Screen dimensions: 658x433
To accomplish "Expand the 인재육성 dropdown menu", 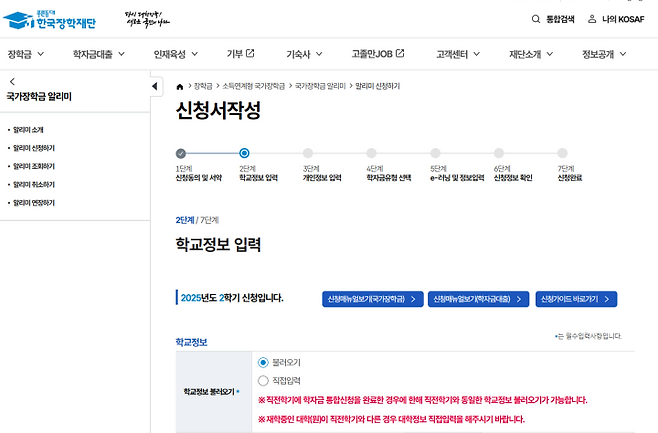I will click(x=175, y=54).
